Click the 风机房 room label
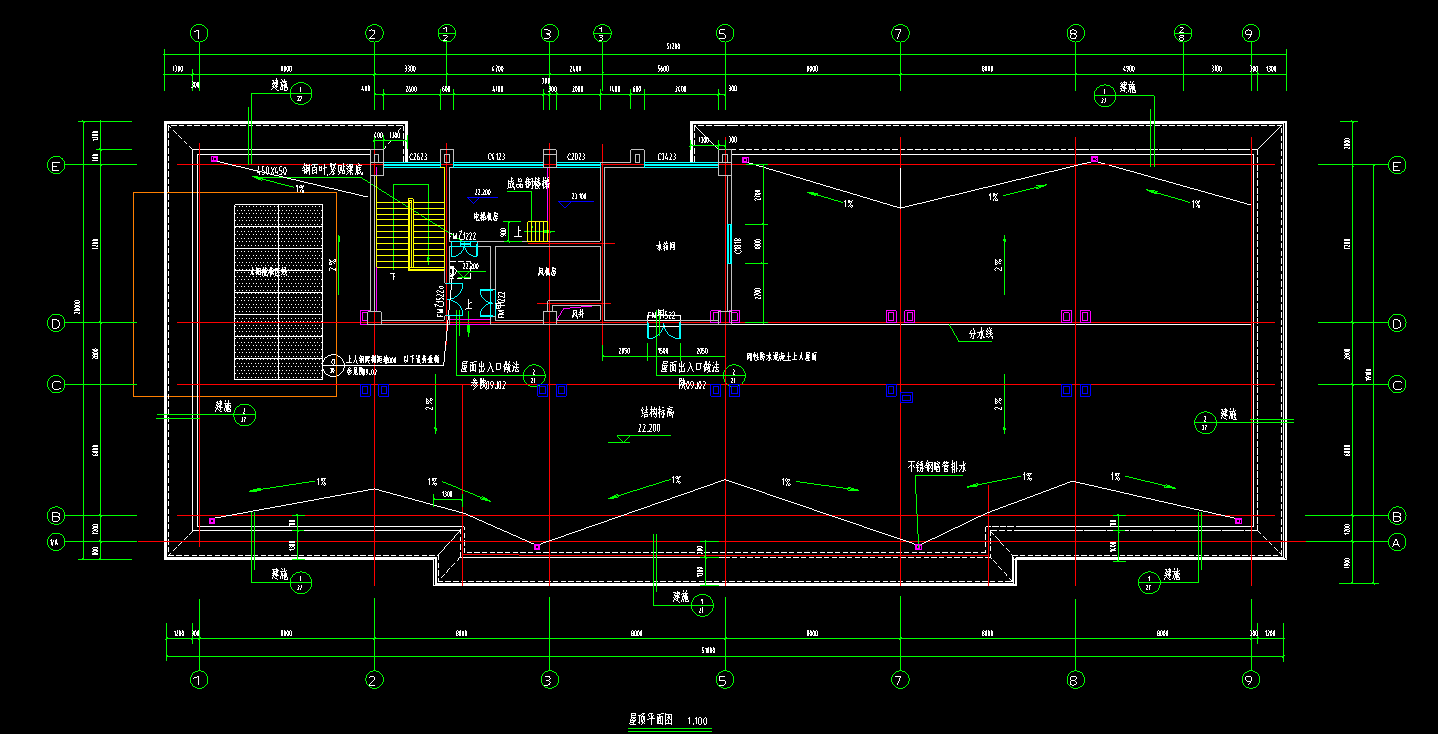Image resolution: width=1438 pixels, height=734 pixels. click(547, 271)
